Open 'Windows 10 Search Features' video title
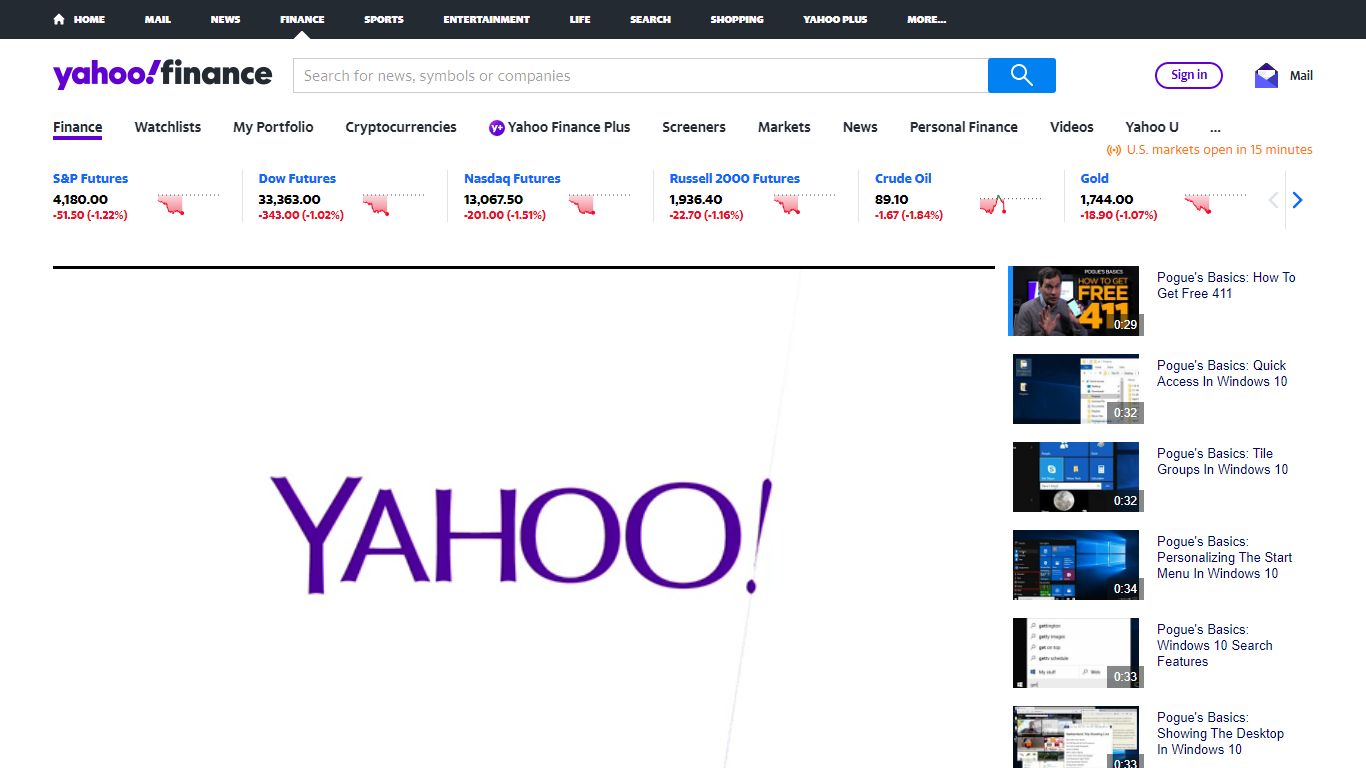 [1215, 645]
